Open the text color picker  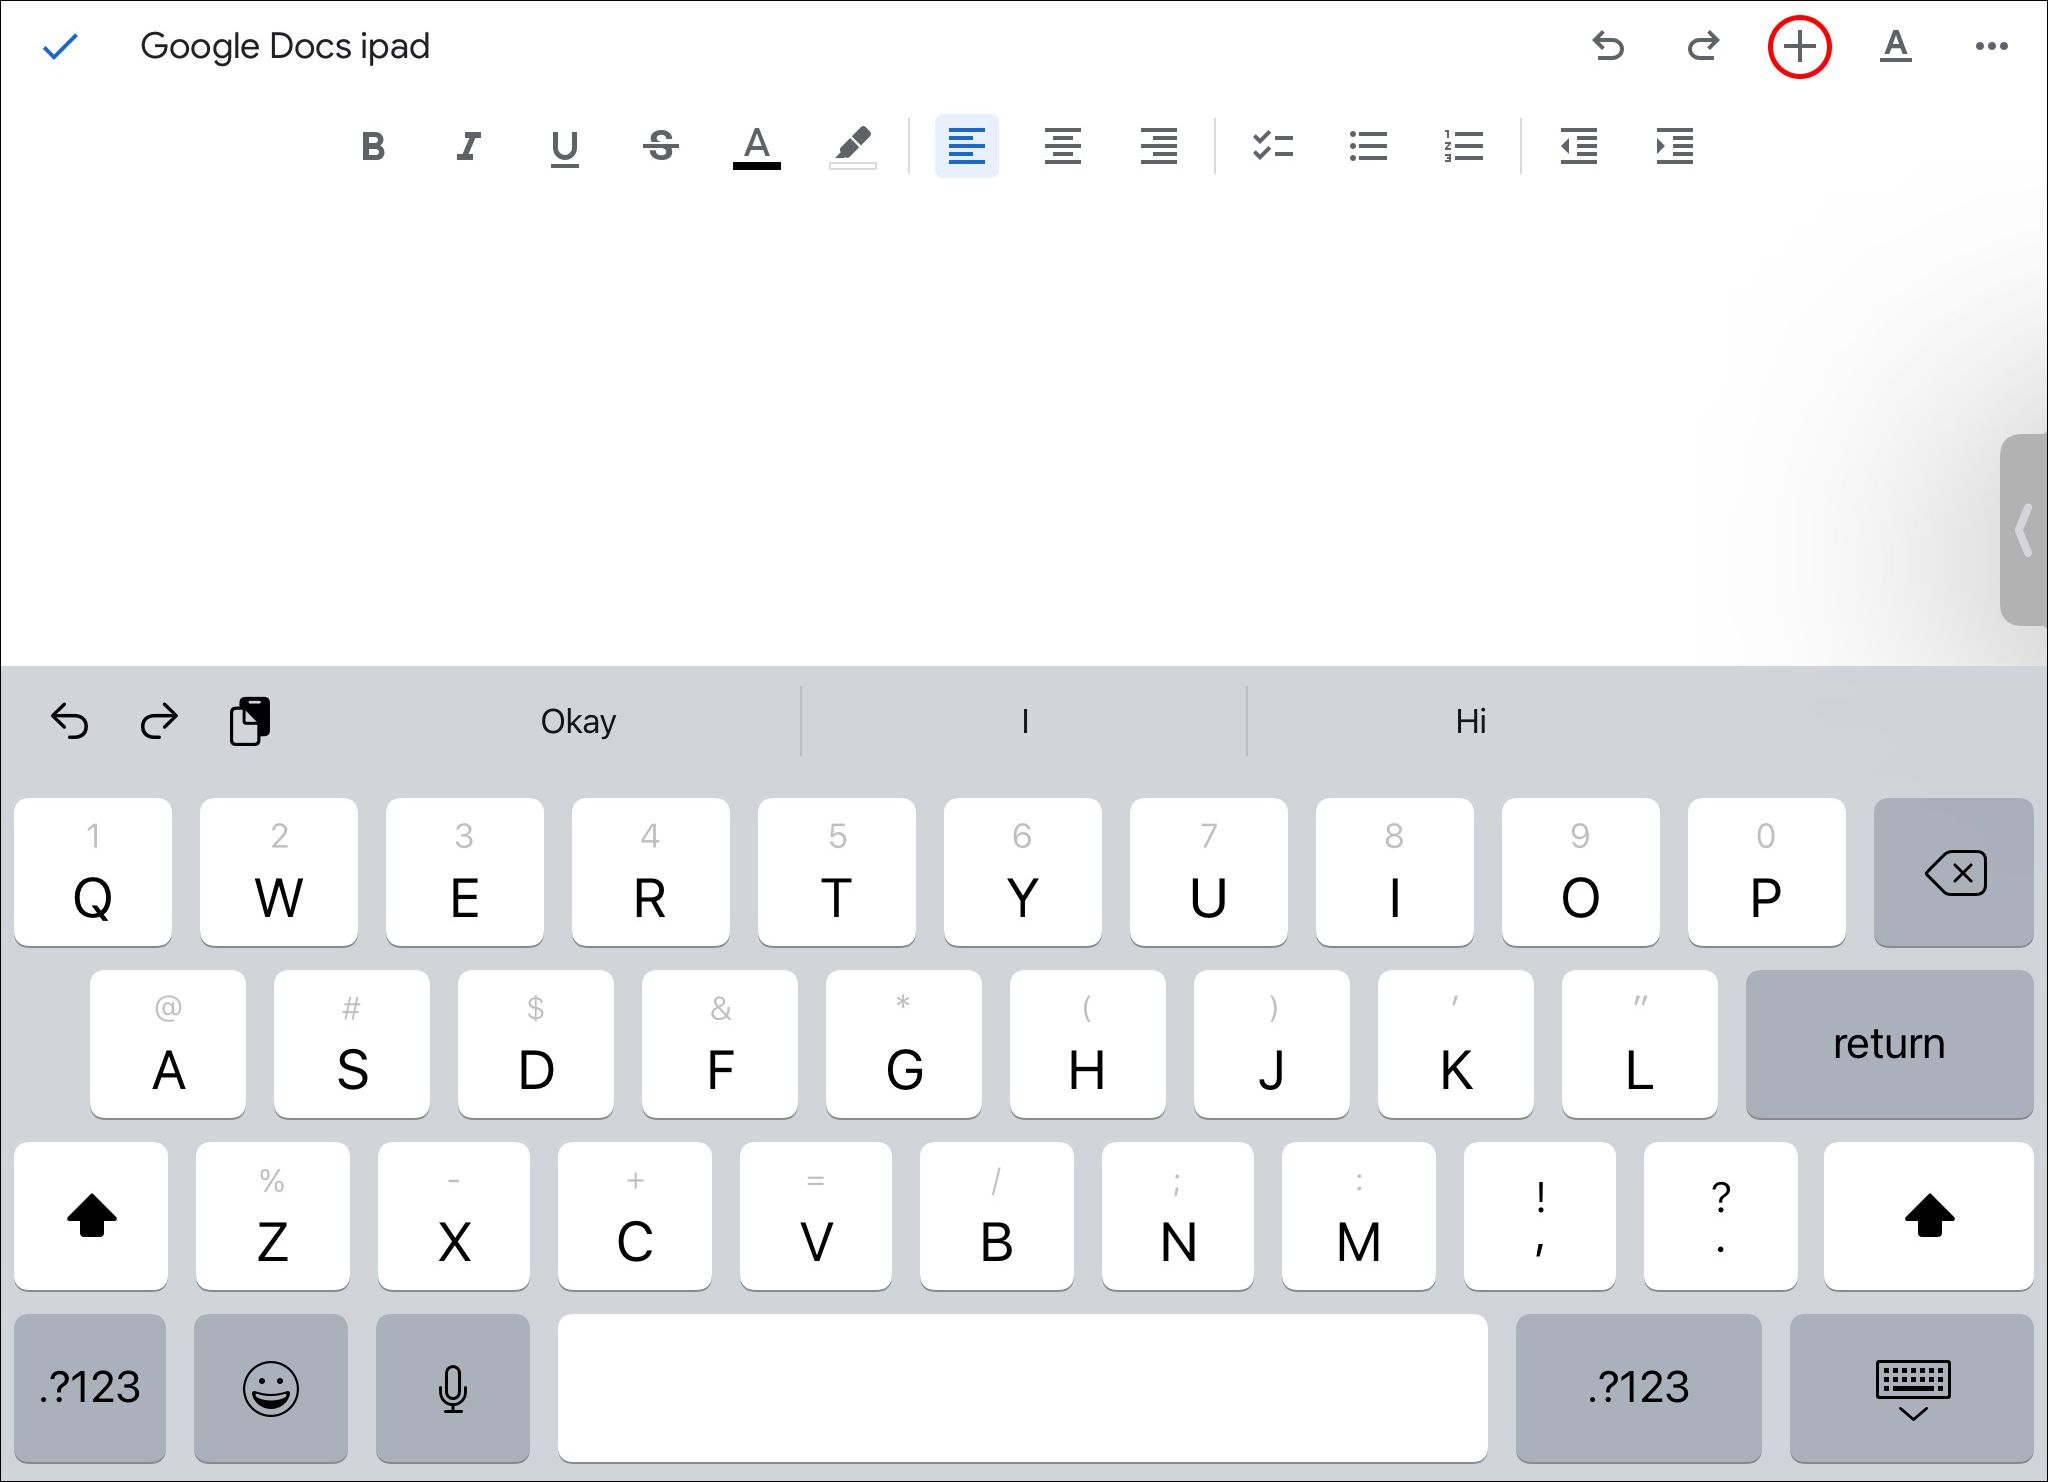pos(756,147)
